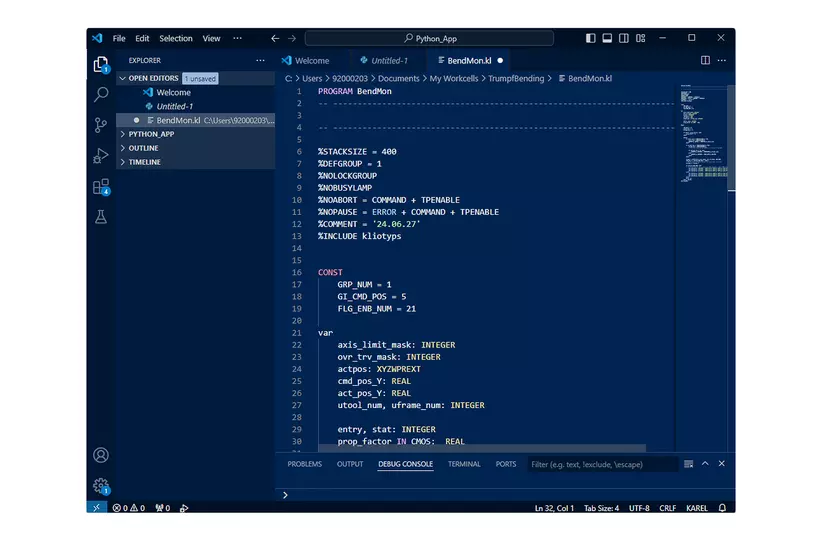This screenshot has height=540, width=822.
Task: Open the Manage settings gear
Action: coord(101,485)
